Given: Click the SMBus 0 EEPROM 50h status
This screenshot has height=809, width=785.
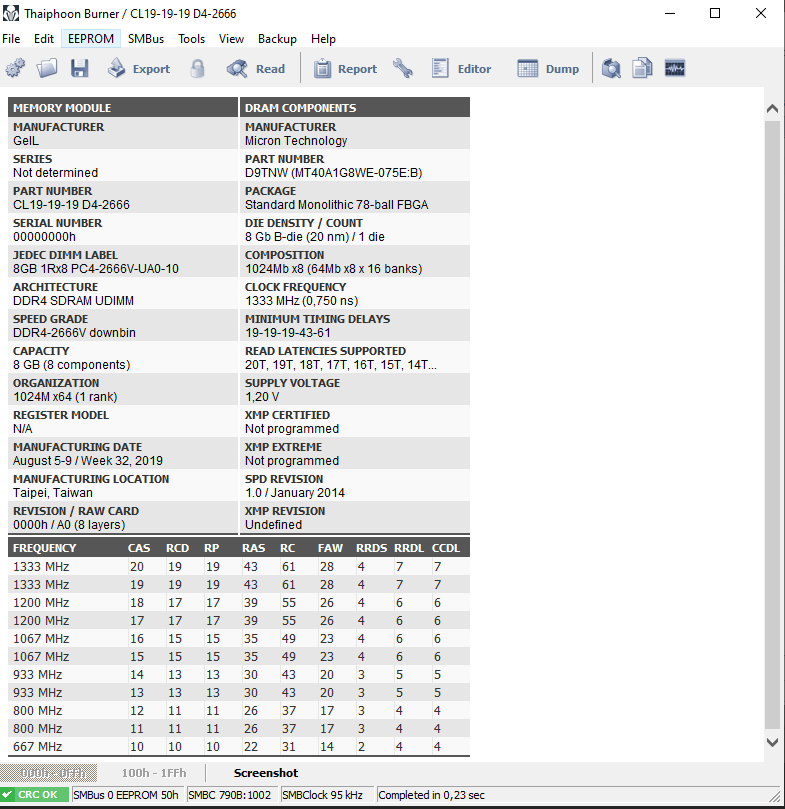Looking at the screenshot, I should pyautogui.click(x=126, y=795).
